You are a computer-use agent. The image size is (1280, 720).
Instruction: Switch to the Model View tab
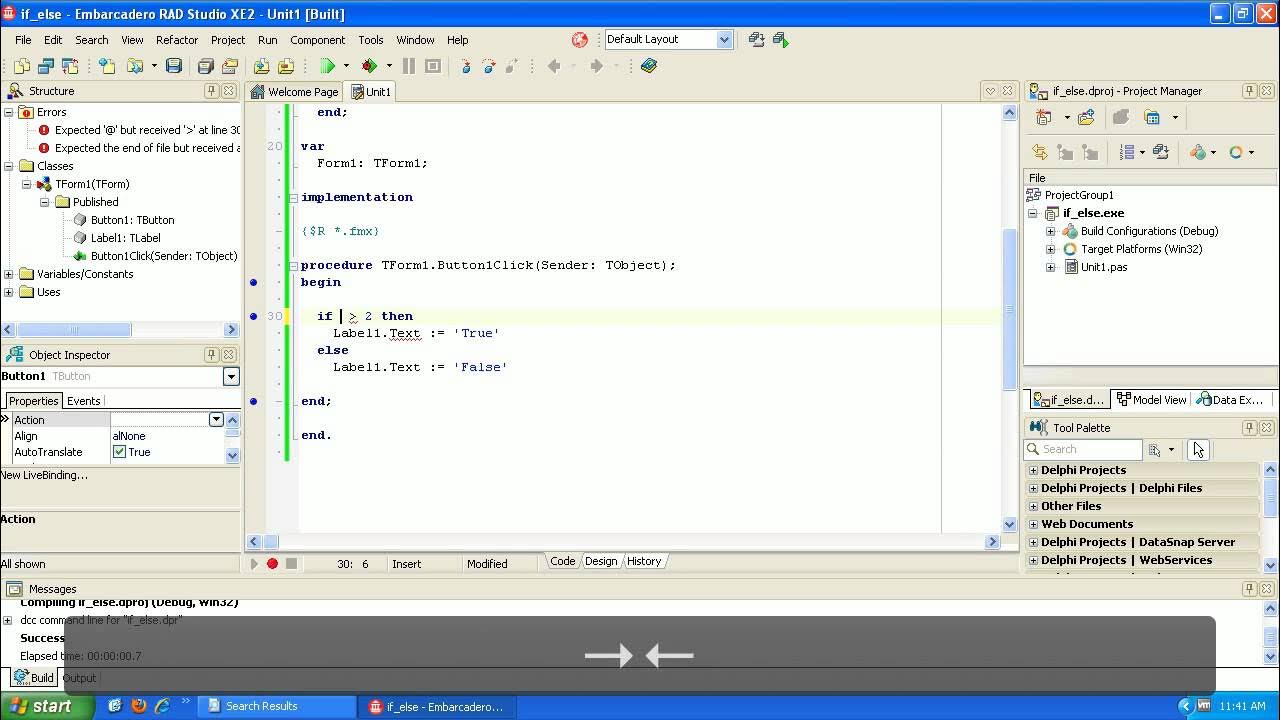point(1151,400)
